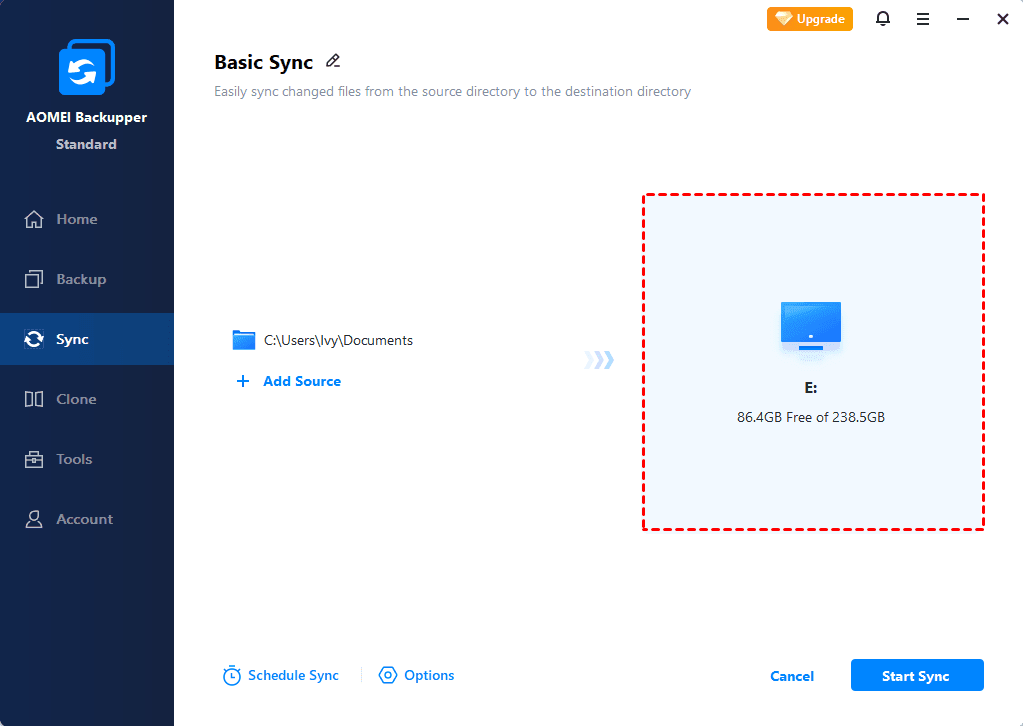The width and height of the screenshot is (1023, 726).
Task: Click the orange Upgrade button
Action: pyautogui.click(x=810, y=19)
